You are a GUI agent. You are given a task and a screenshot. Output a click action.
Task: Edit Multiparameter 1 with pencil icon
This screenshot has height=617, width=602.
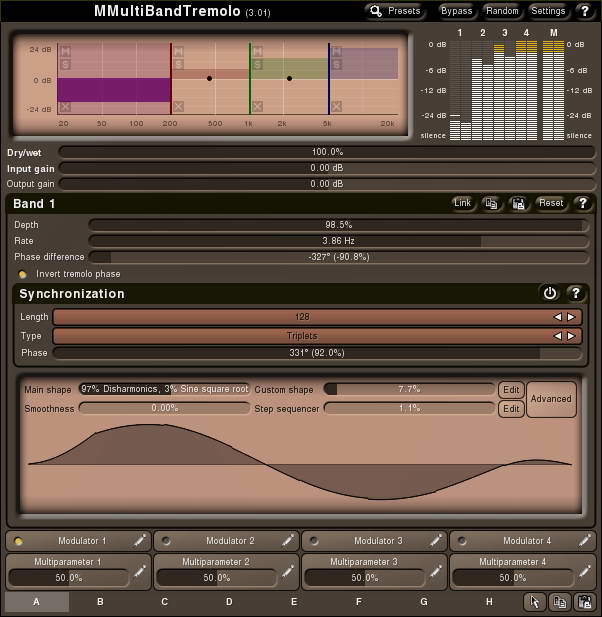(x=140, y=571)
